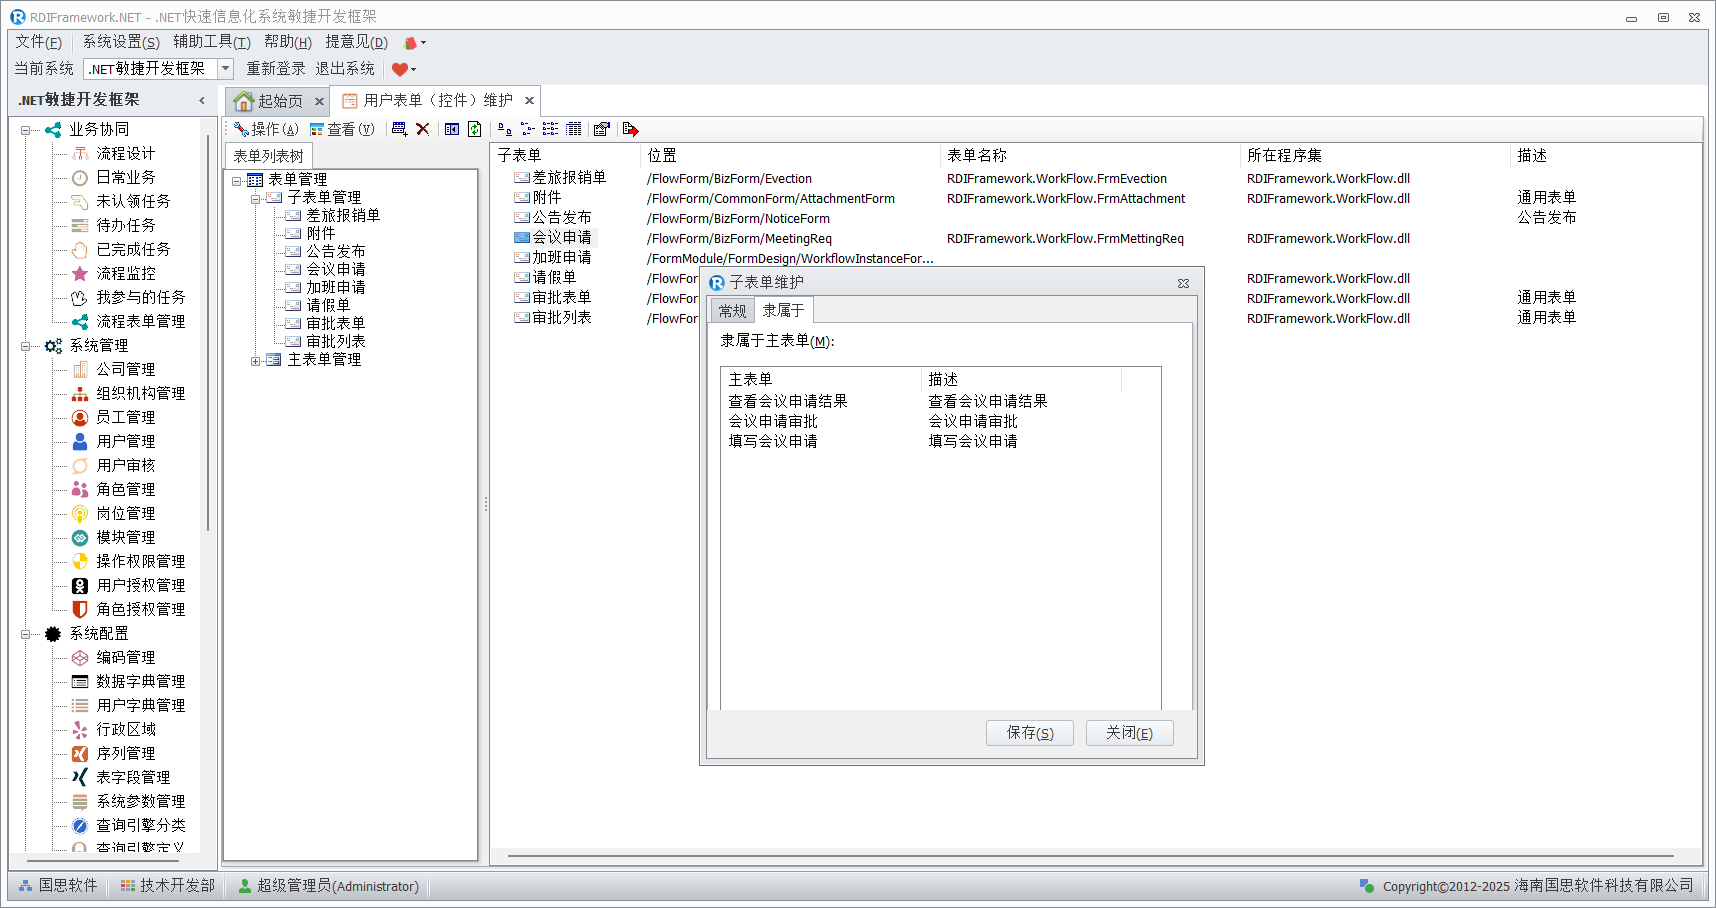Image resolution: width=1716 pixels, height=908 pixels.
Task: Click the 保存(S) button
Action: tap(1029, 733)
